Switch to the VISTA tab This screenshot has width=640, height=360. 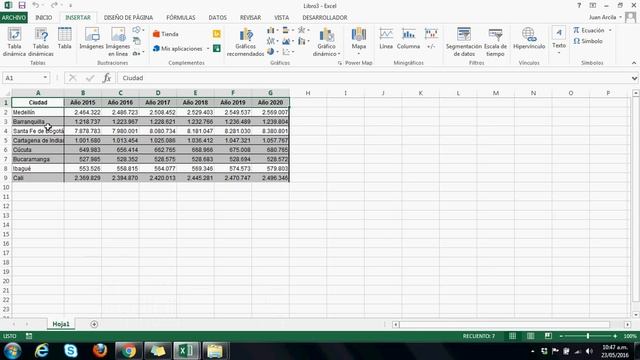tap(282, 18)
